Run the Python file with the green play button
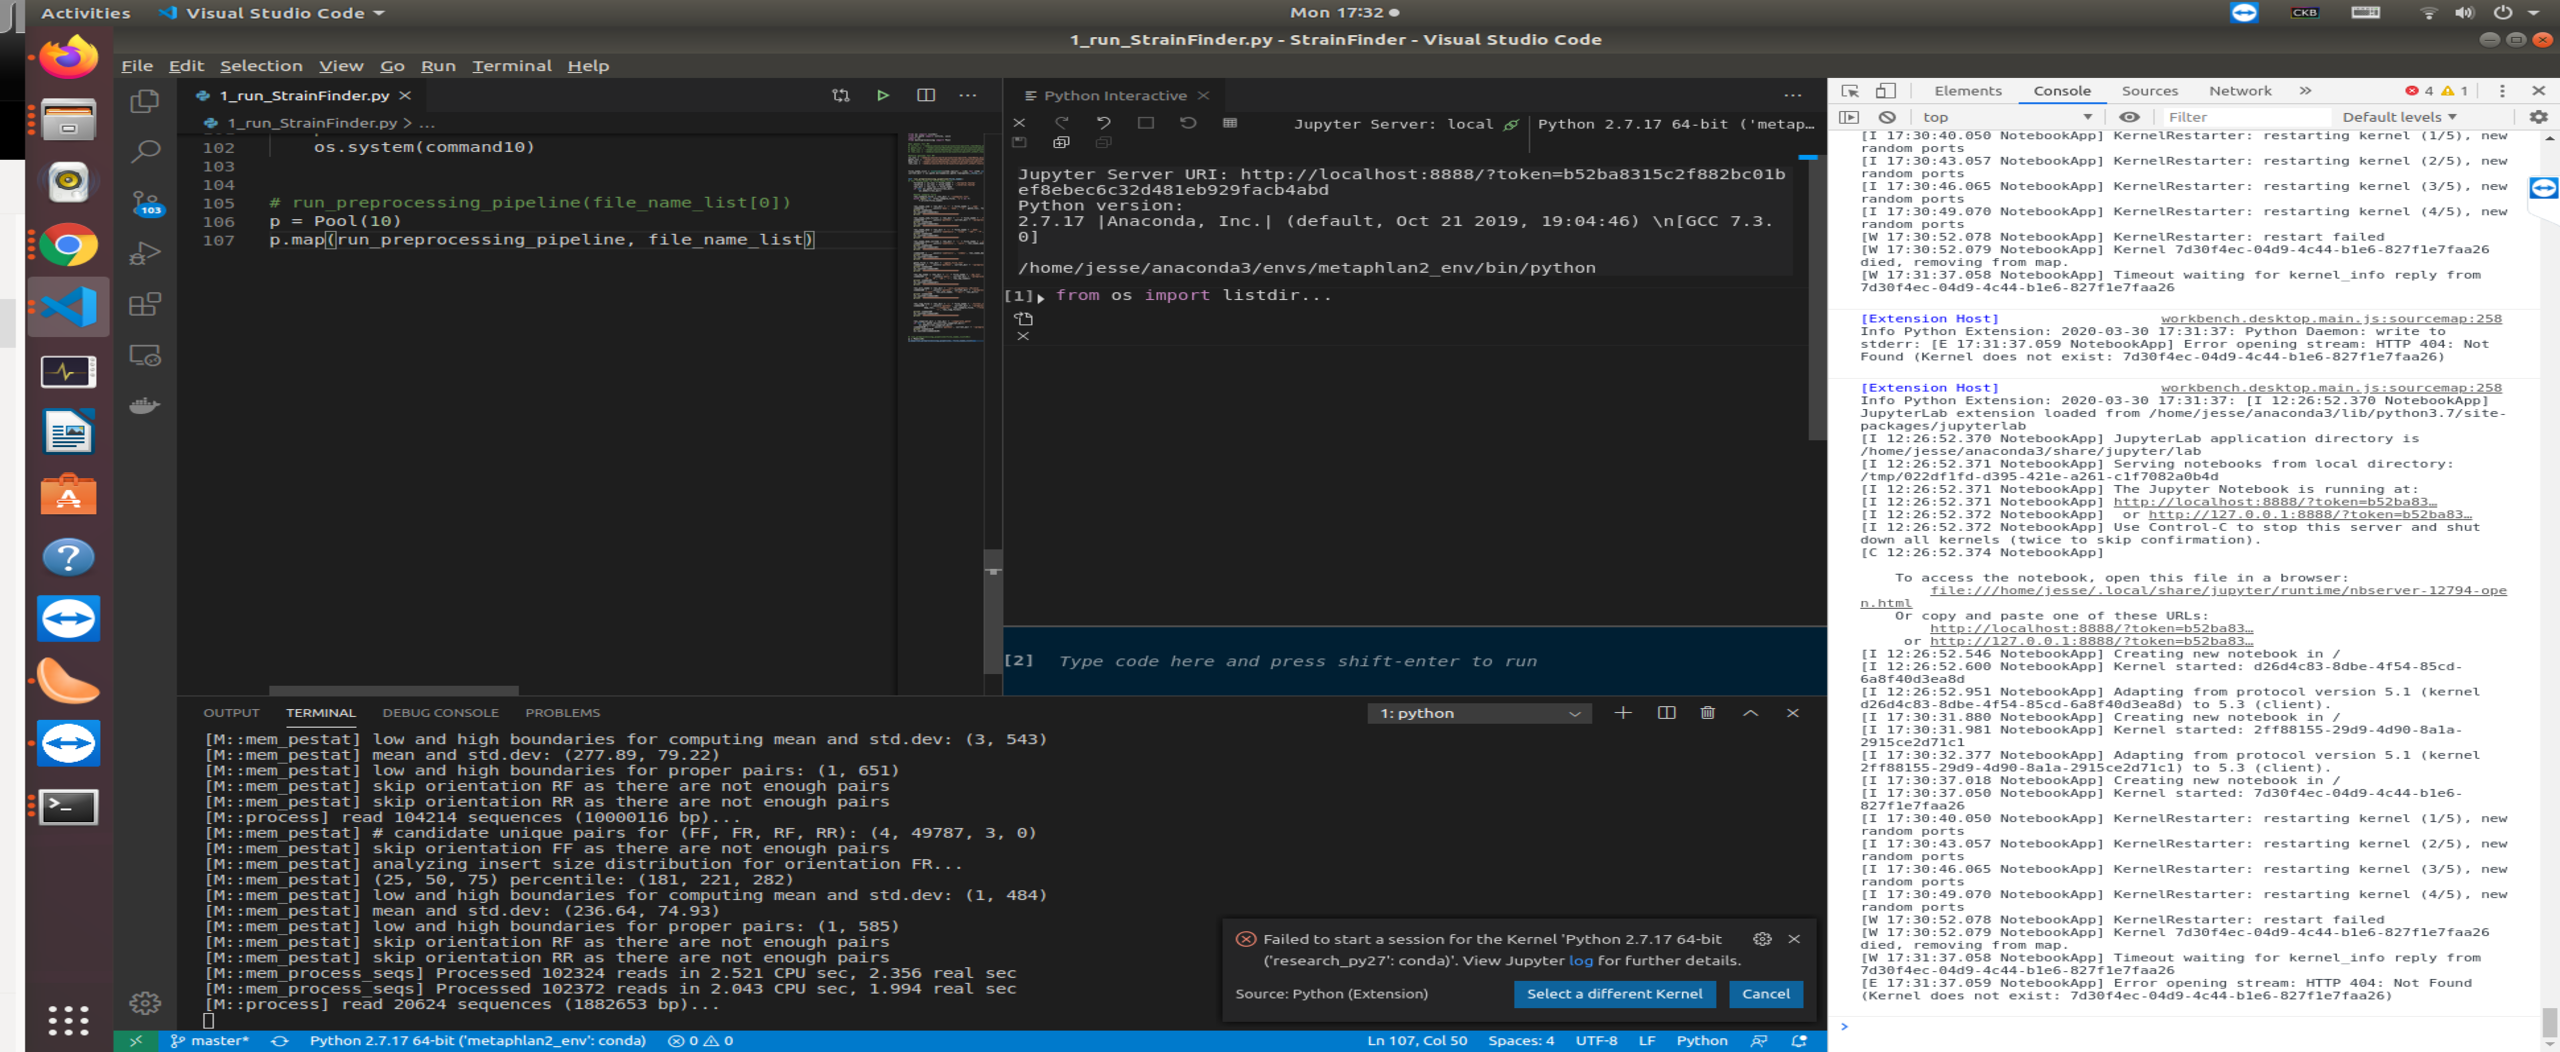This screenshot has width=2560, height=1052. (882, 95)
